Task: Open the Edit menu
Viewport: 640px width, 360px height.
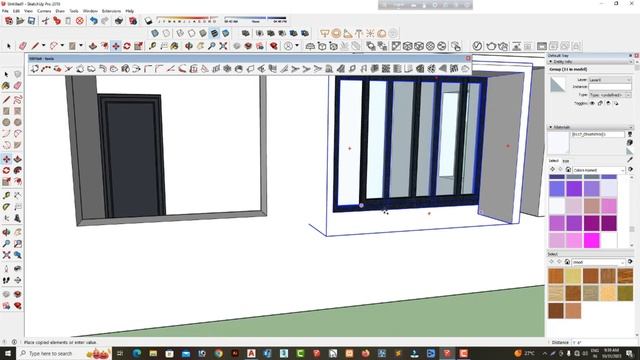Action: tap(16, 11)
